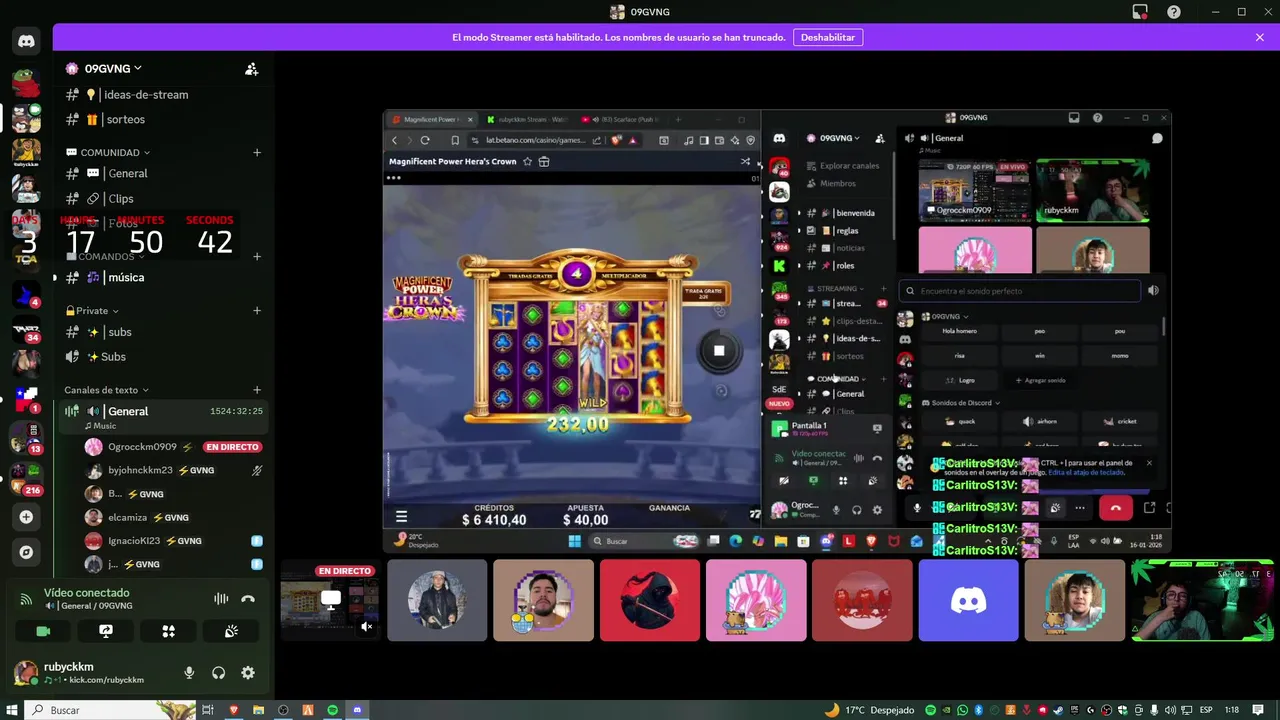This screenshot has height=720, width=1280.
Task: Open User Settings gear icon
Action: 248,673
